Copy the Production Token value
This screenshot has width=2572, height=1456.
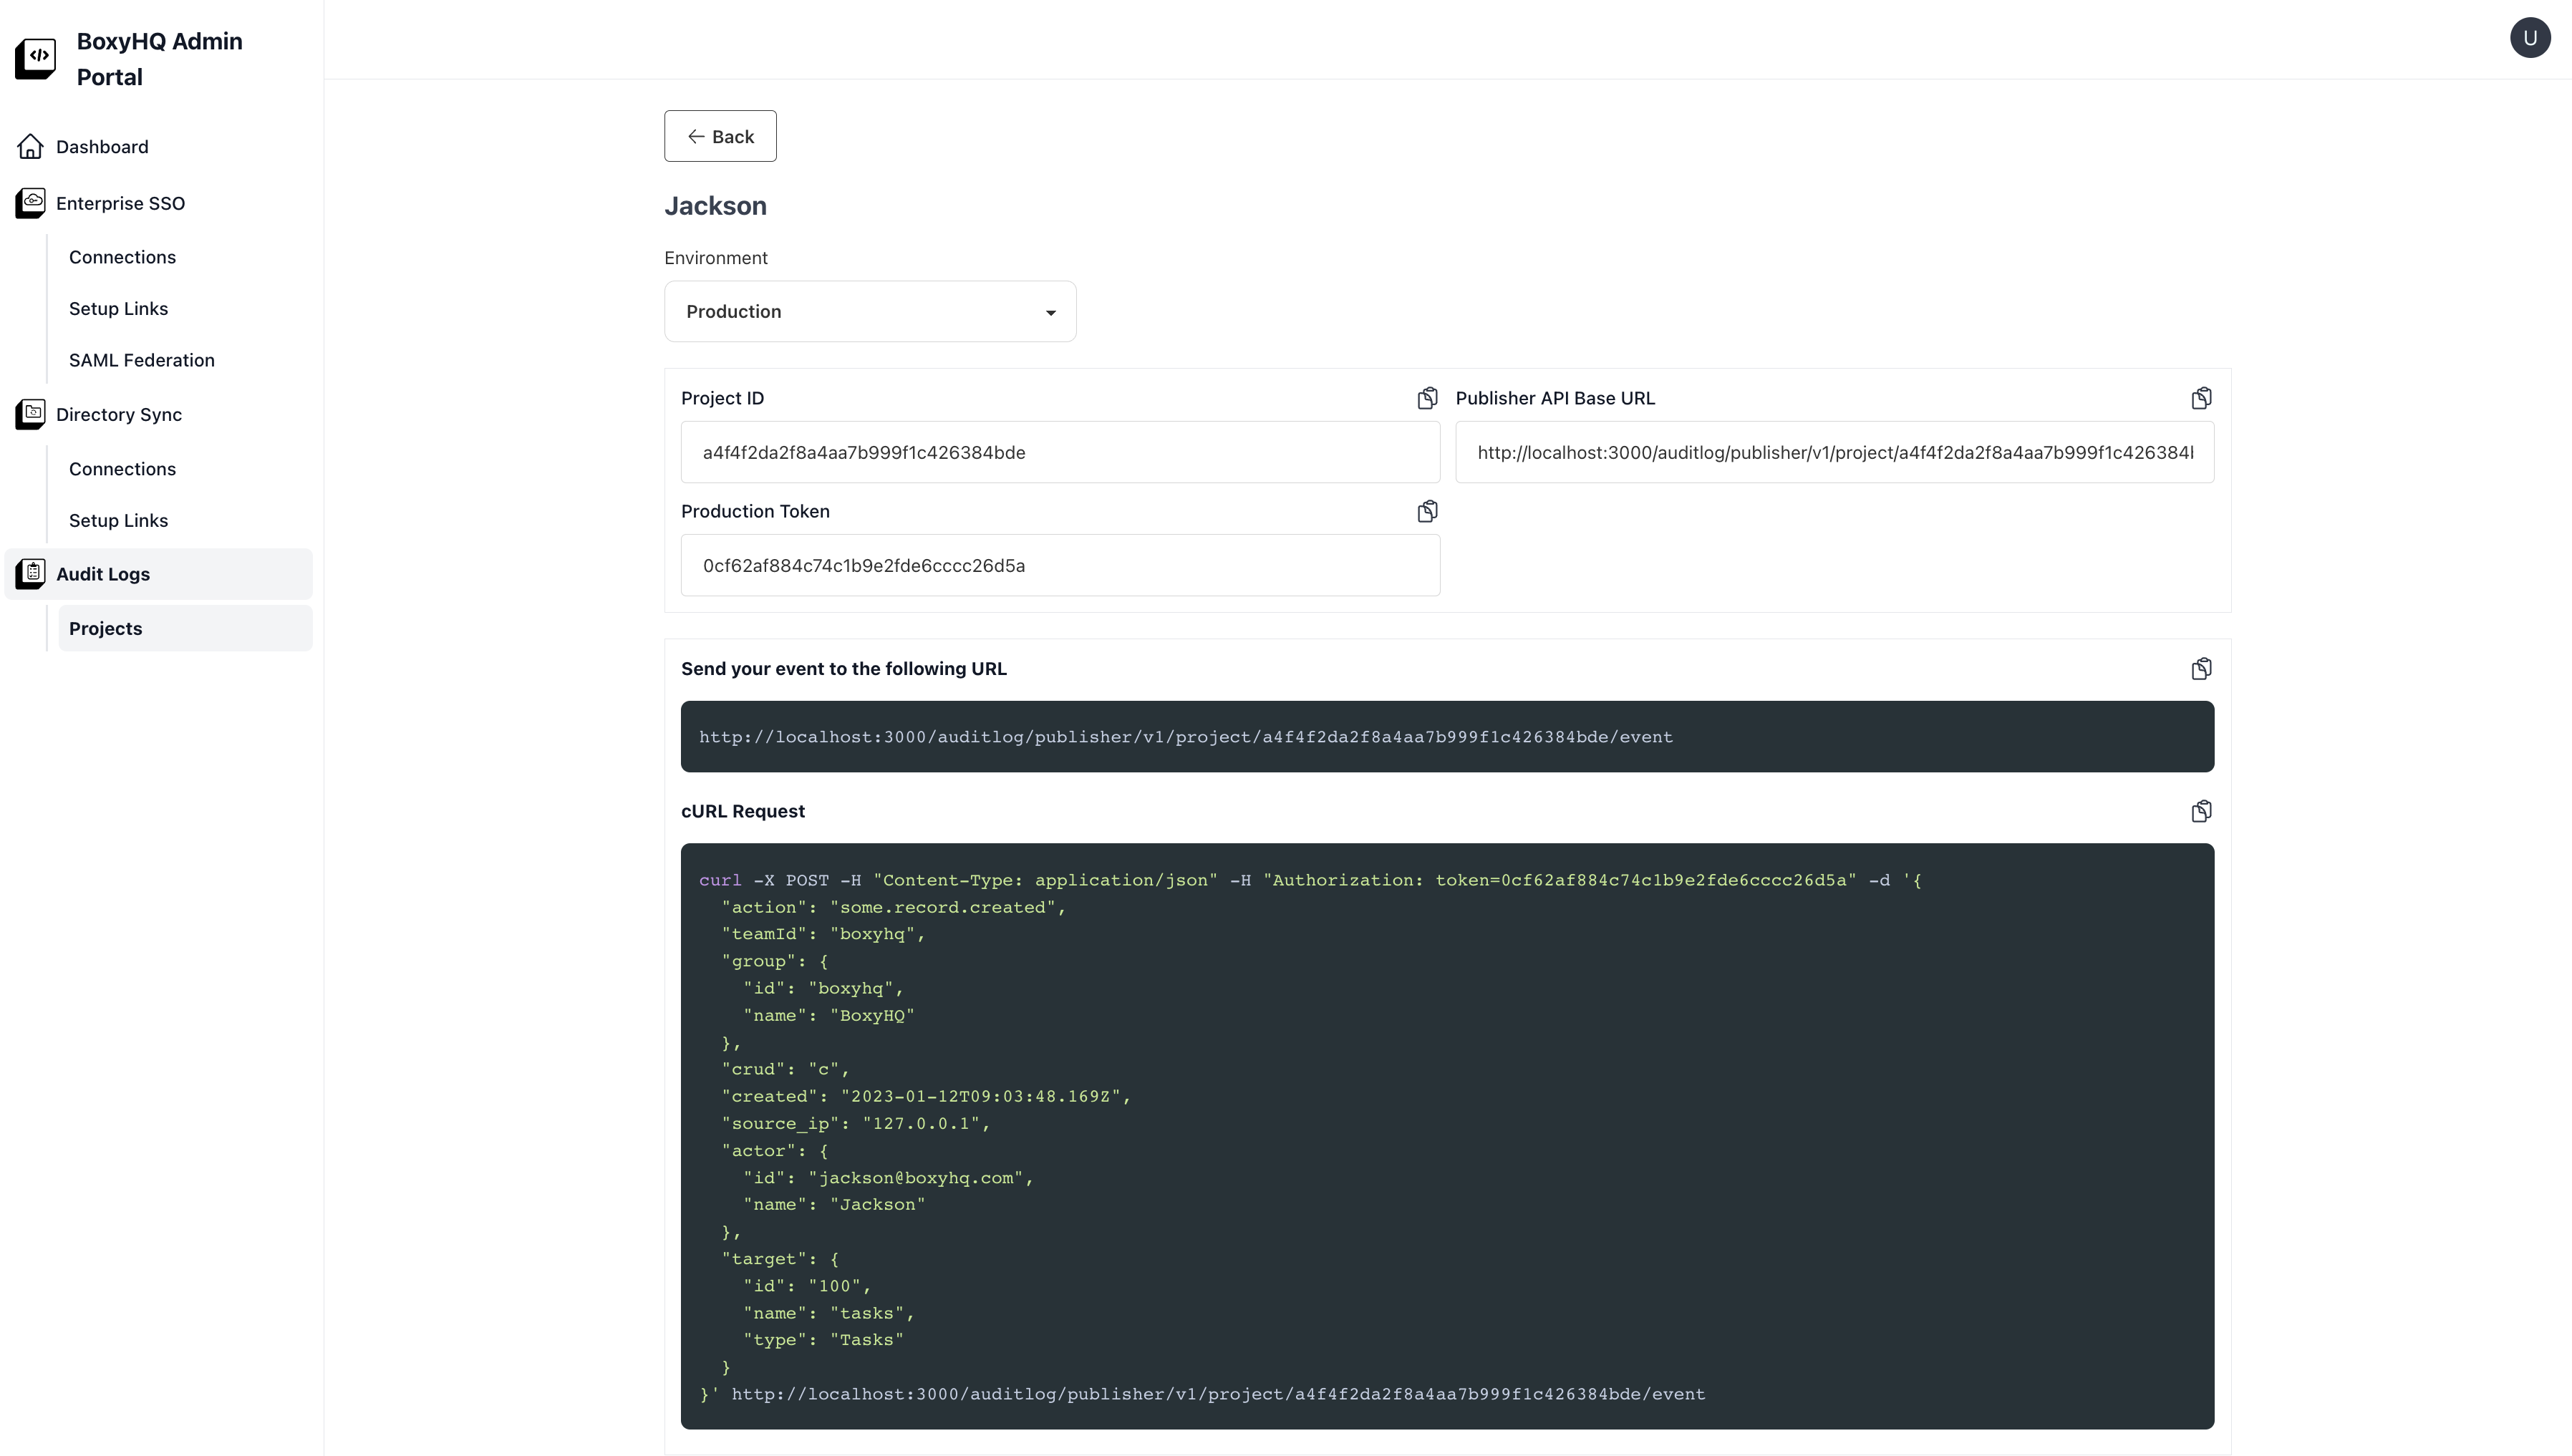[1427, 511]
